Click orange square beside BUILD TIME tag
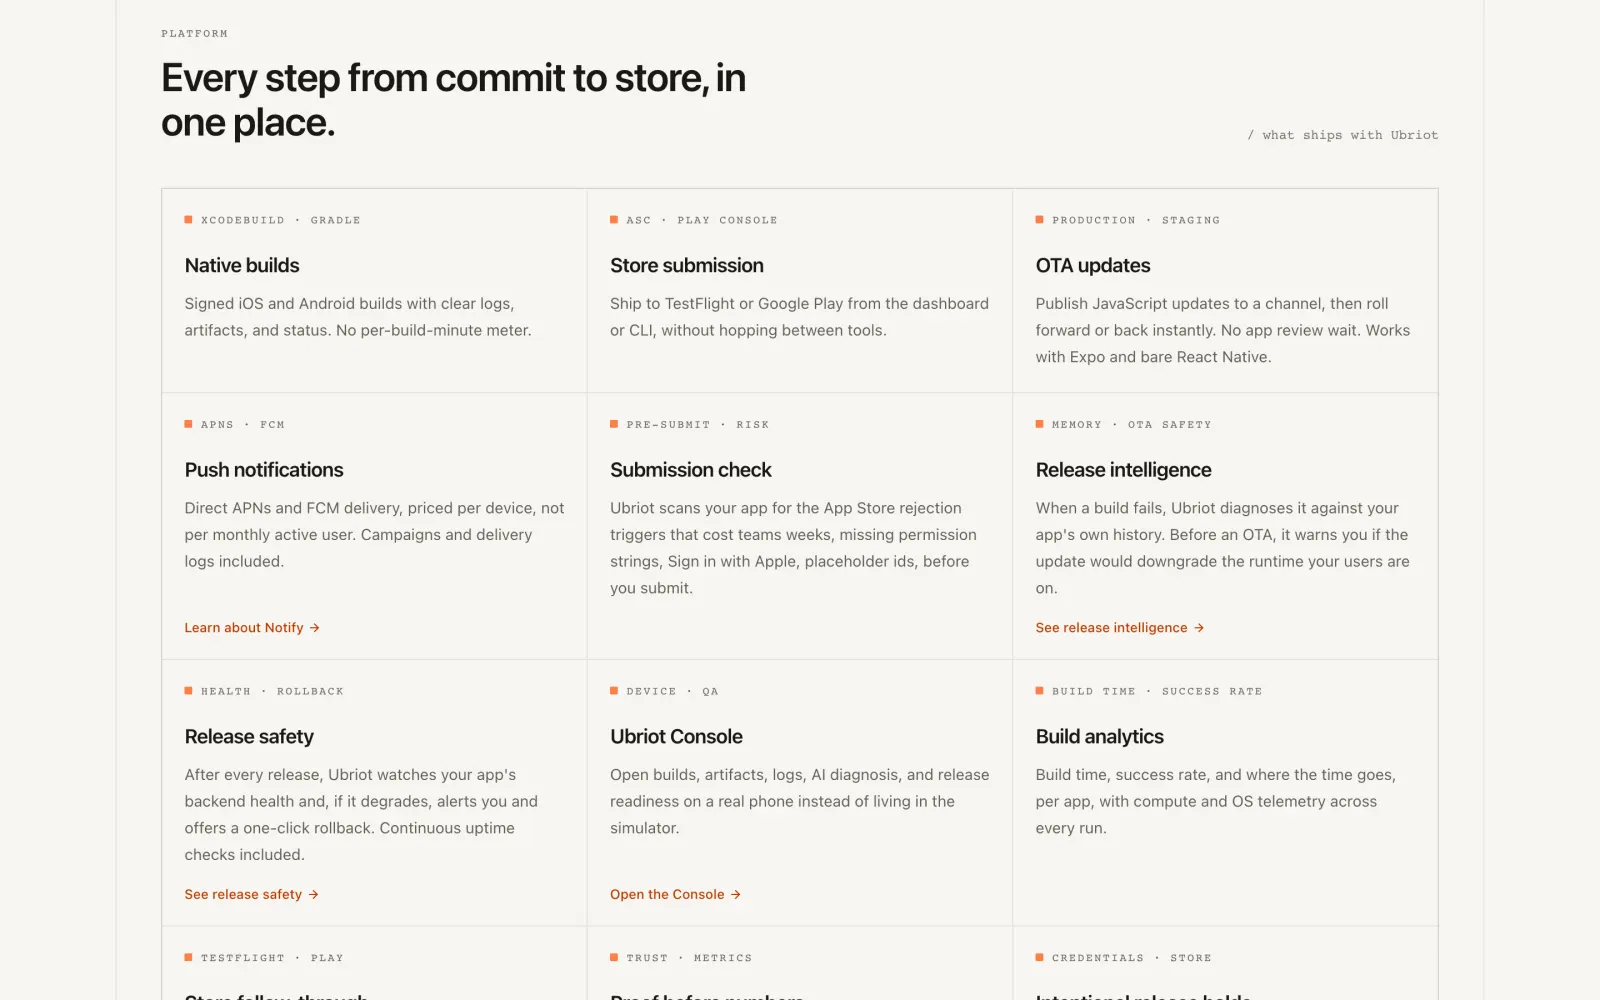 [1040, 691]
